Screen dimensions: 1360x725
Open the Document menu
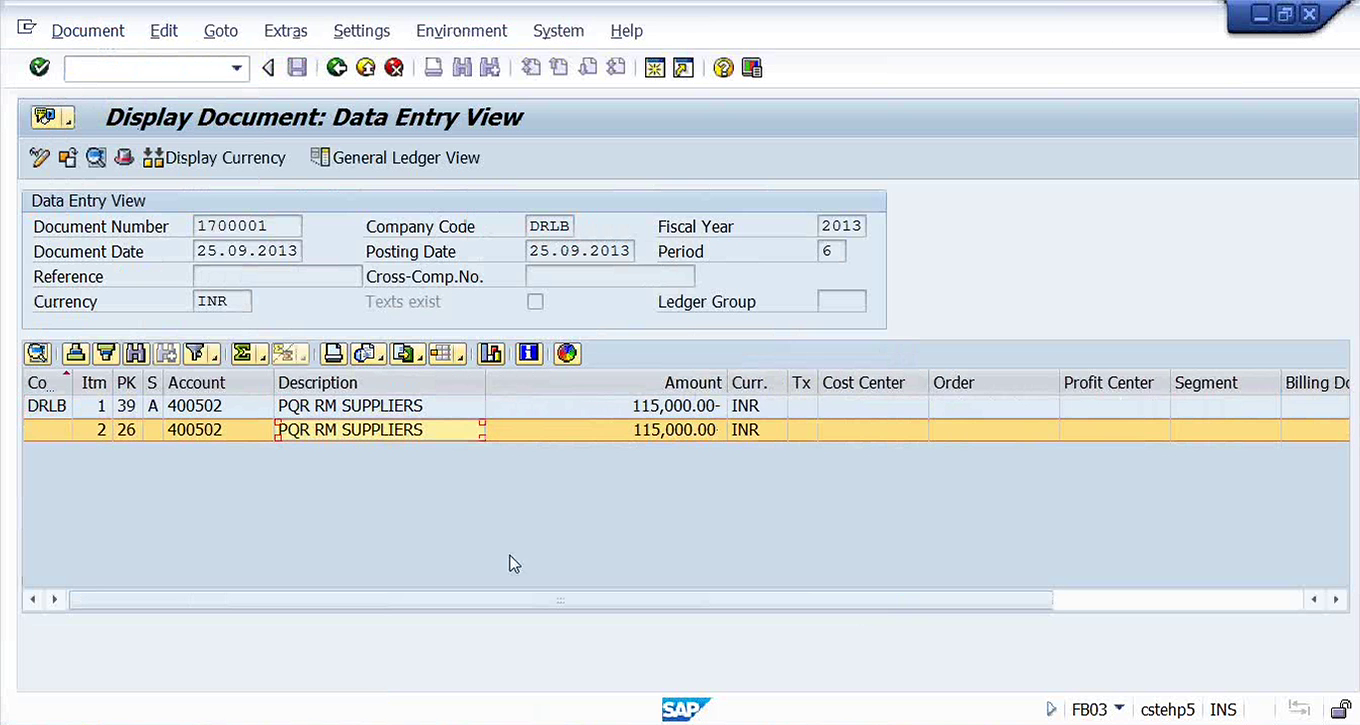88,31
